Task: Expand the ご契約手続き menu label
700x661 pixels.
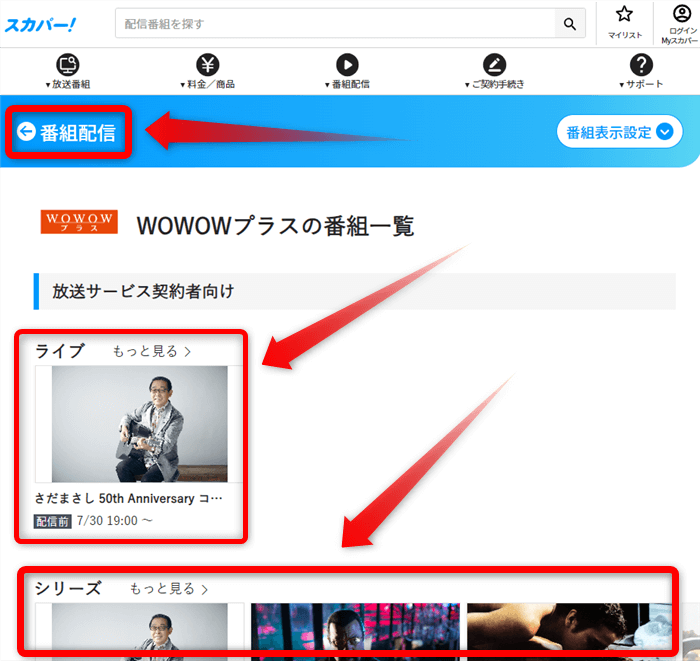Action: point(495,84)
